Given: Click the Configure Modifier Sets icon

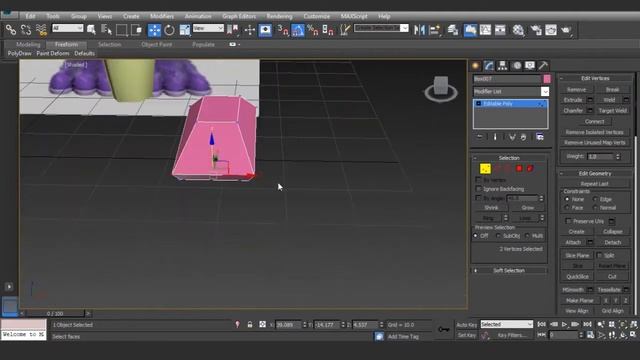Looking at the screenshot, I should point(540,137).
